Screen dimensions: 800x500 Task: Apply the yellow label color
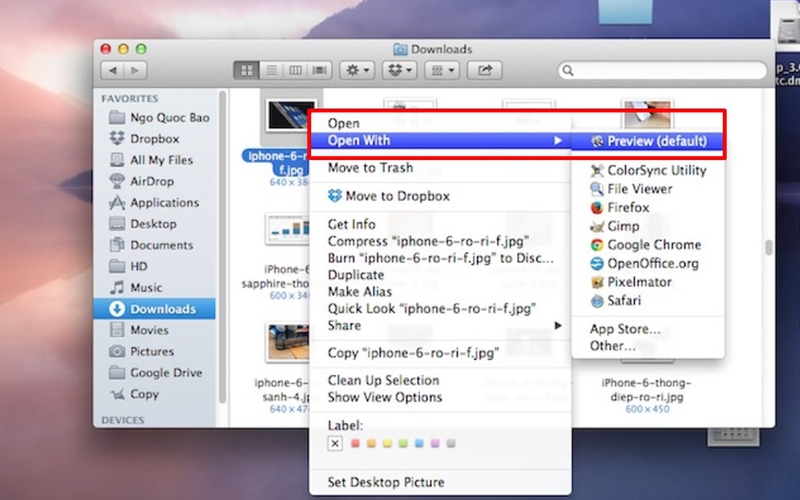[x=387, y=443]
